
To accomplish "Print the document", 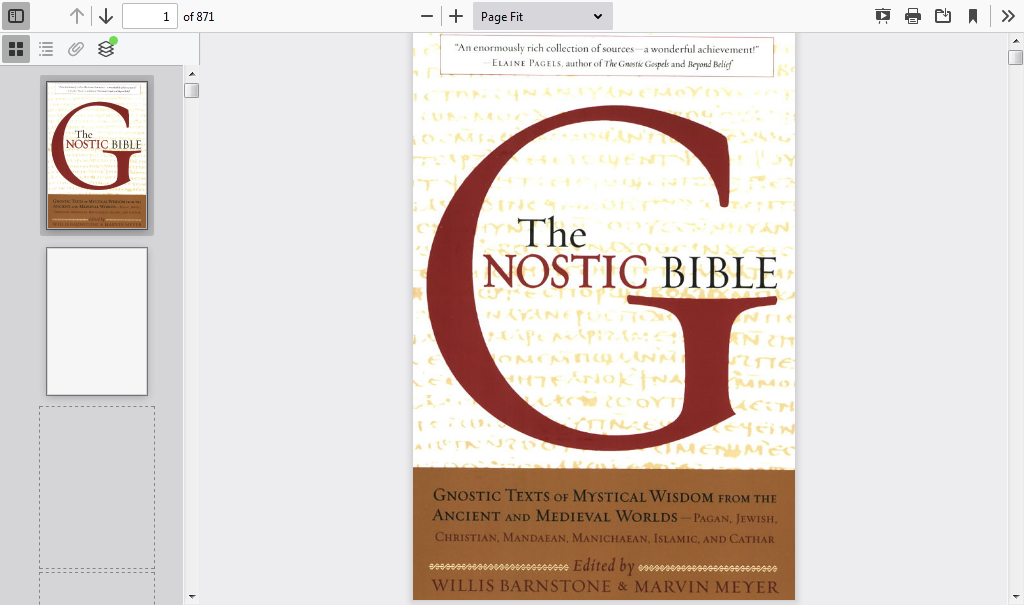I will point(913,16).
